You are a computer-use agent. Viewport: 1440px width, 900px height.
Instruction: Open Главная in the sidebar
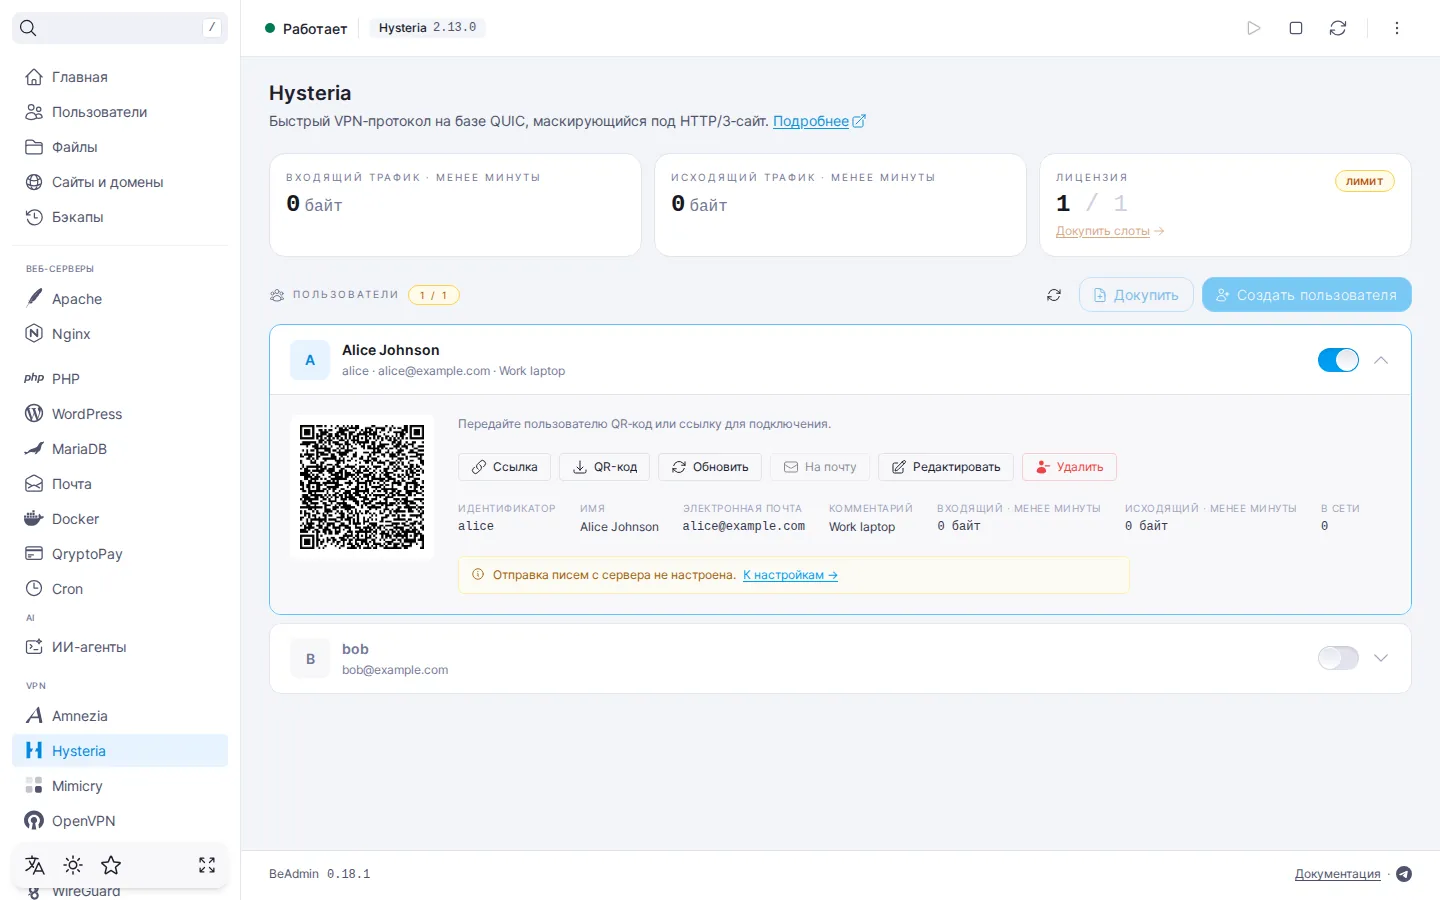click(x=120, y=77)
